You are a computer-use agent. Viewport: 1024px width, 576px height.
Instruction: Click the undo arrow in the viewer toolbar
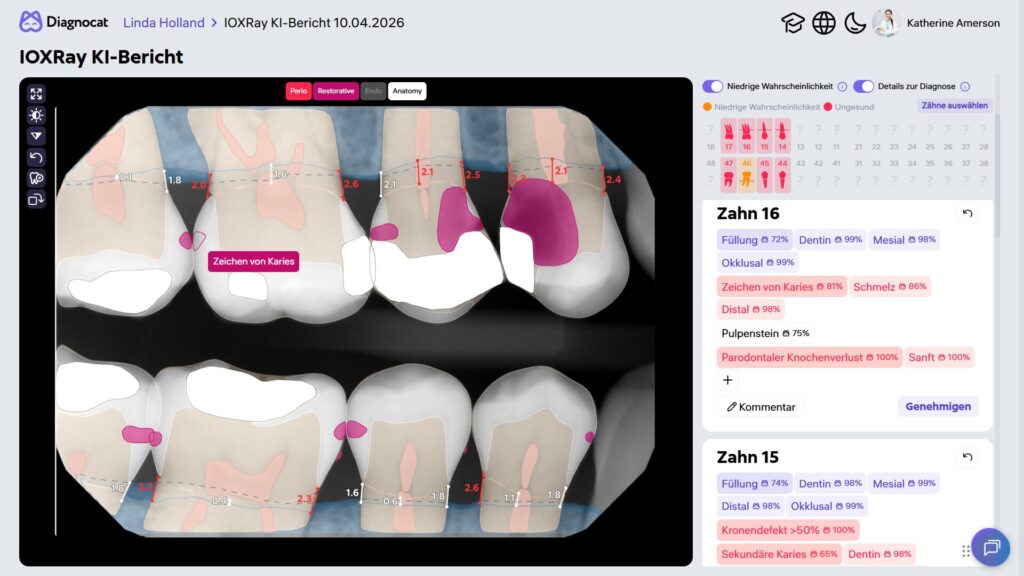pos(36,157)
